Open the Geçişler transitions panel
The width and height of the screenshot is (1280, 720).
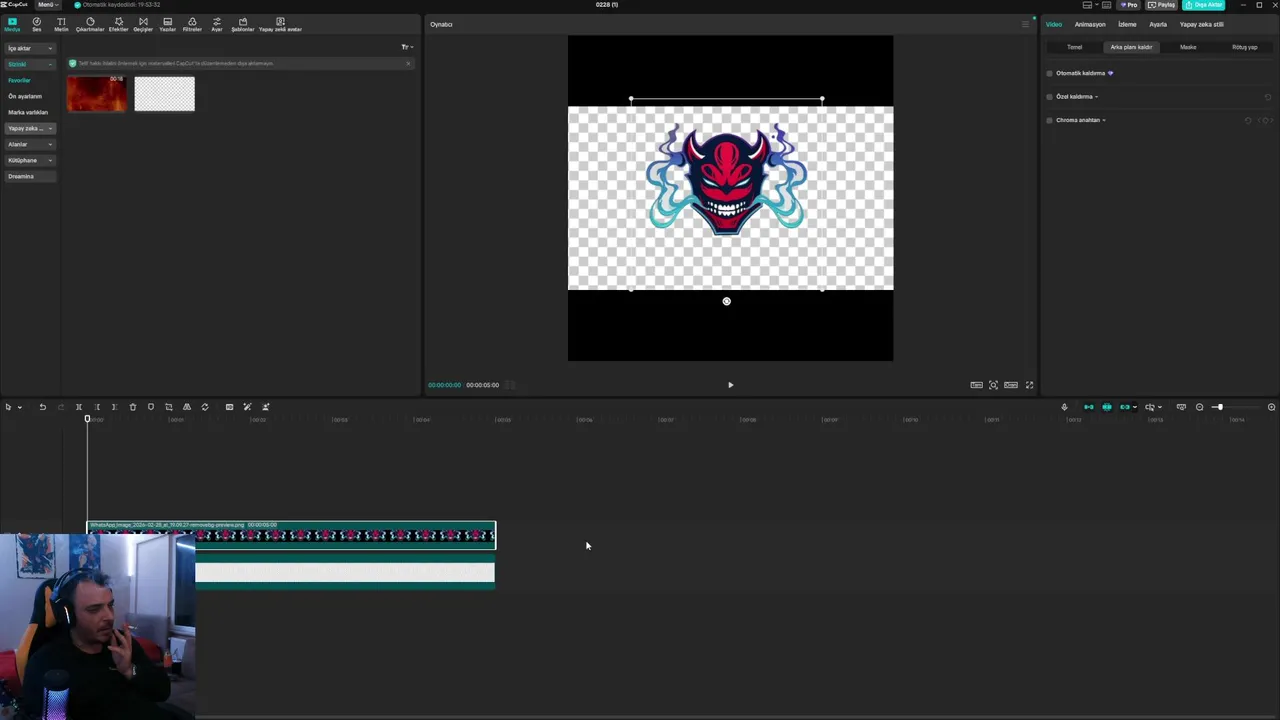coord(143,24)
